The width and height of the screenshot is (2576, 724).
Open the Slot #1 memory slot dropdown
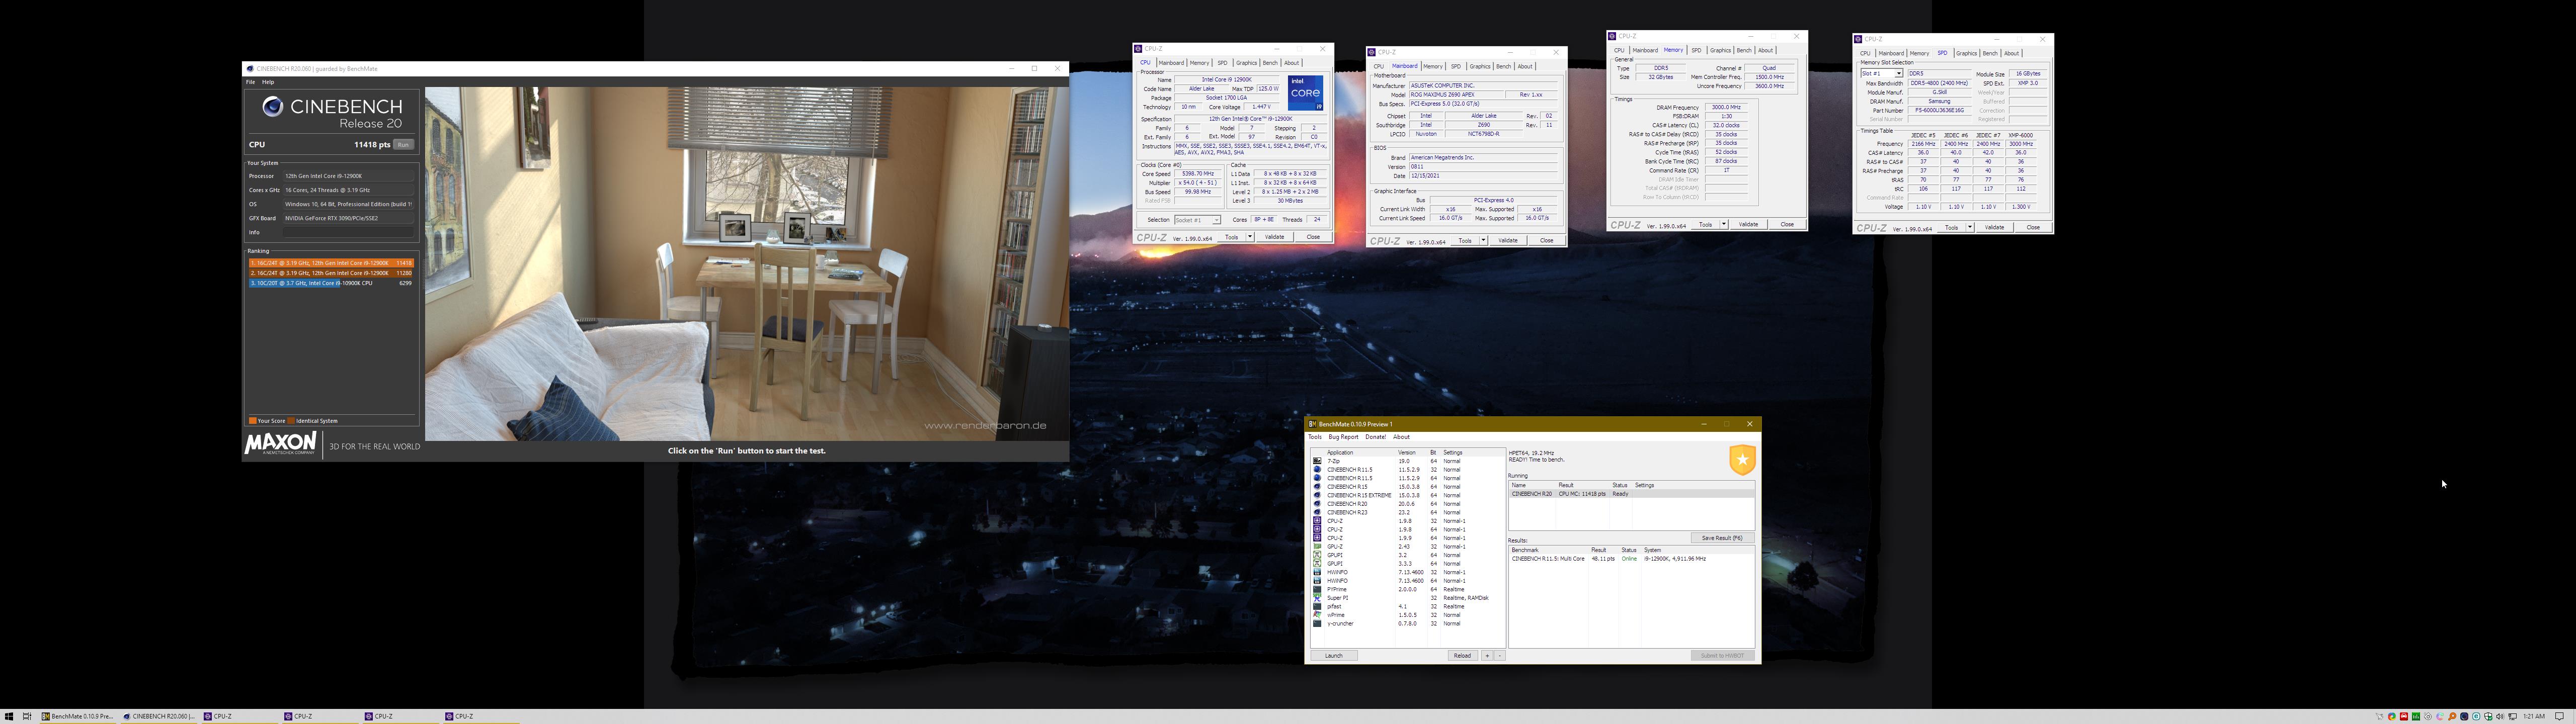[1882, 74]
